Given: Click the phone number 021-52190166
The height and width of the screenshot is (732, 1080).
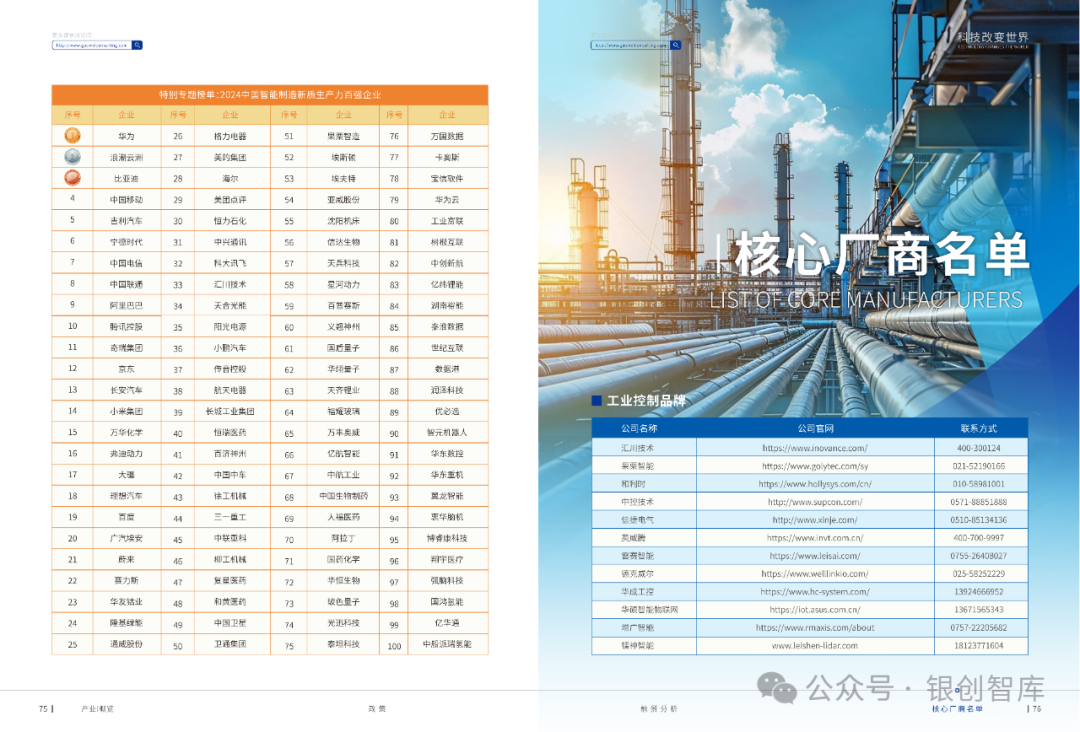Looking at the screenshot, I should 979,466.
